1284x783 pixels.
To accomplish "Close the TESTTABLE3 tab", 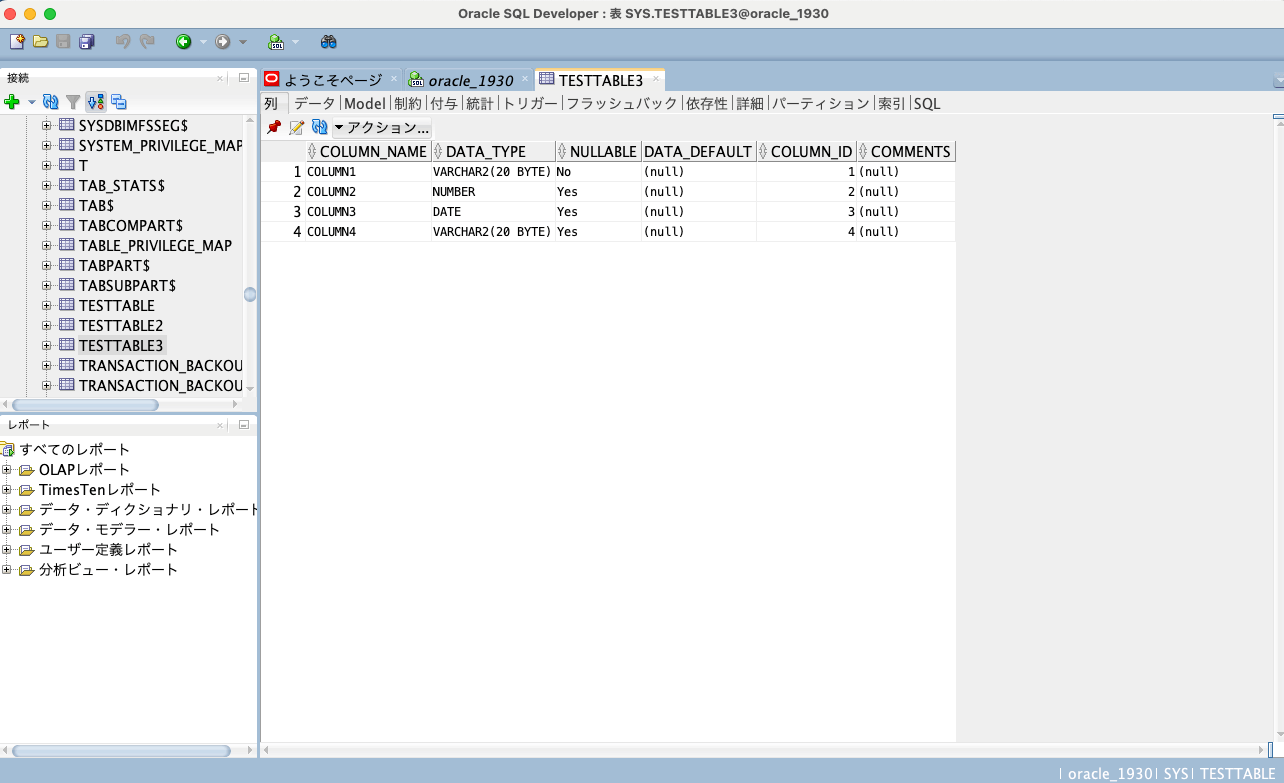I will (656, 80).
